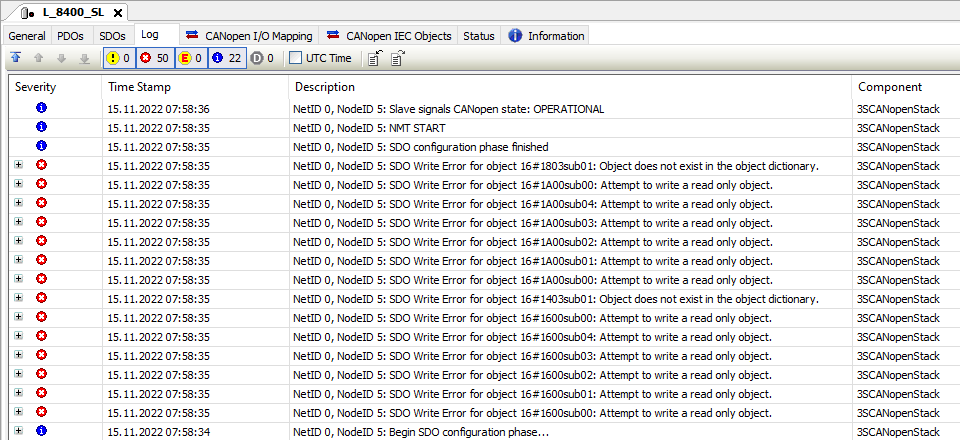
Task: Toggle the exceptions filter showing 0
Action: tap(191, 58)
